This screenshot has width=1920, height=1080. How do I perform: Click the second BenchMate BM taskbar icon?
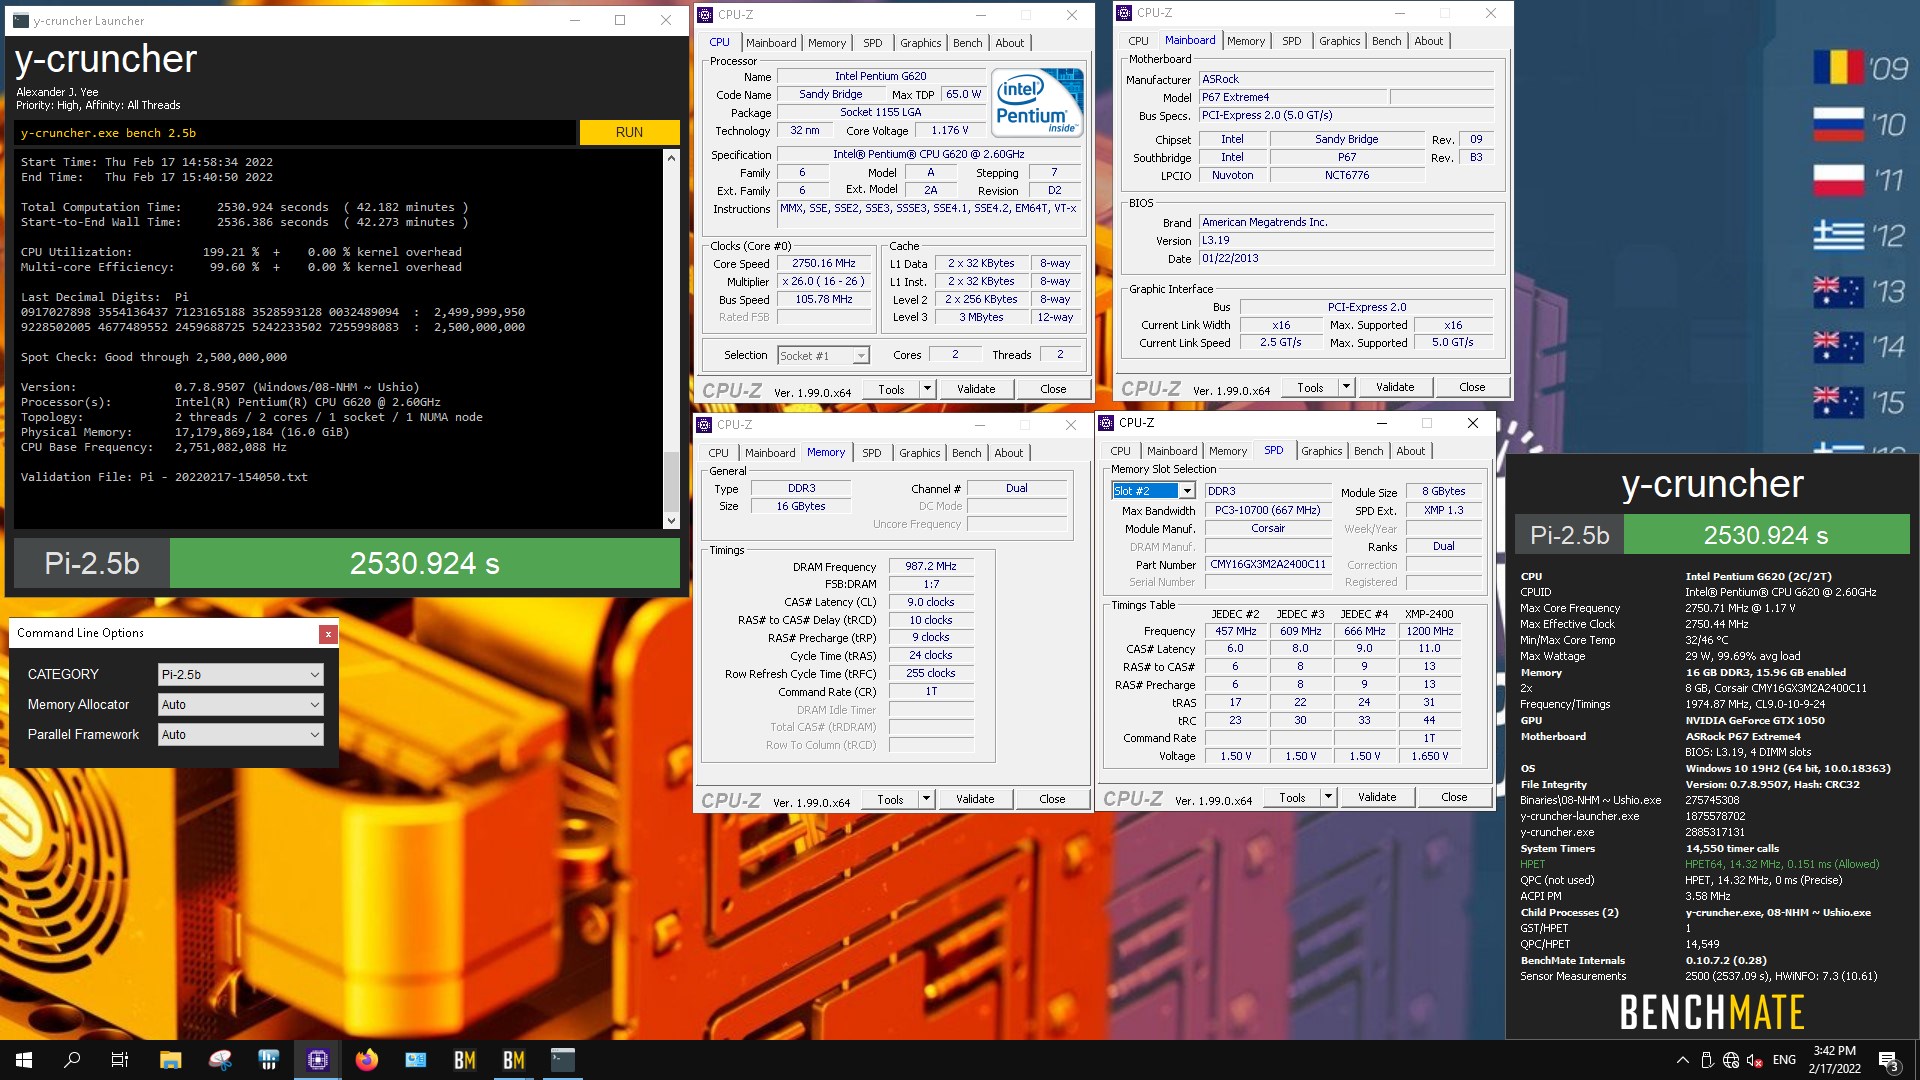pyautogui.click(x=514, y=1060)
